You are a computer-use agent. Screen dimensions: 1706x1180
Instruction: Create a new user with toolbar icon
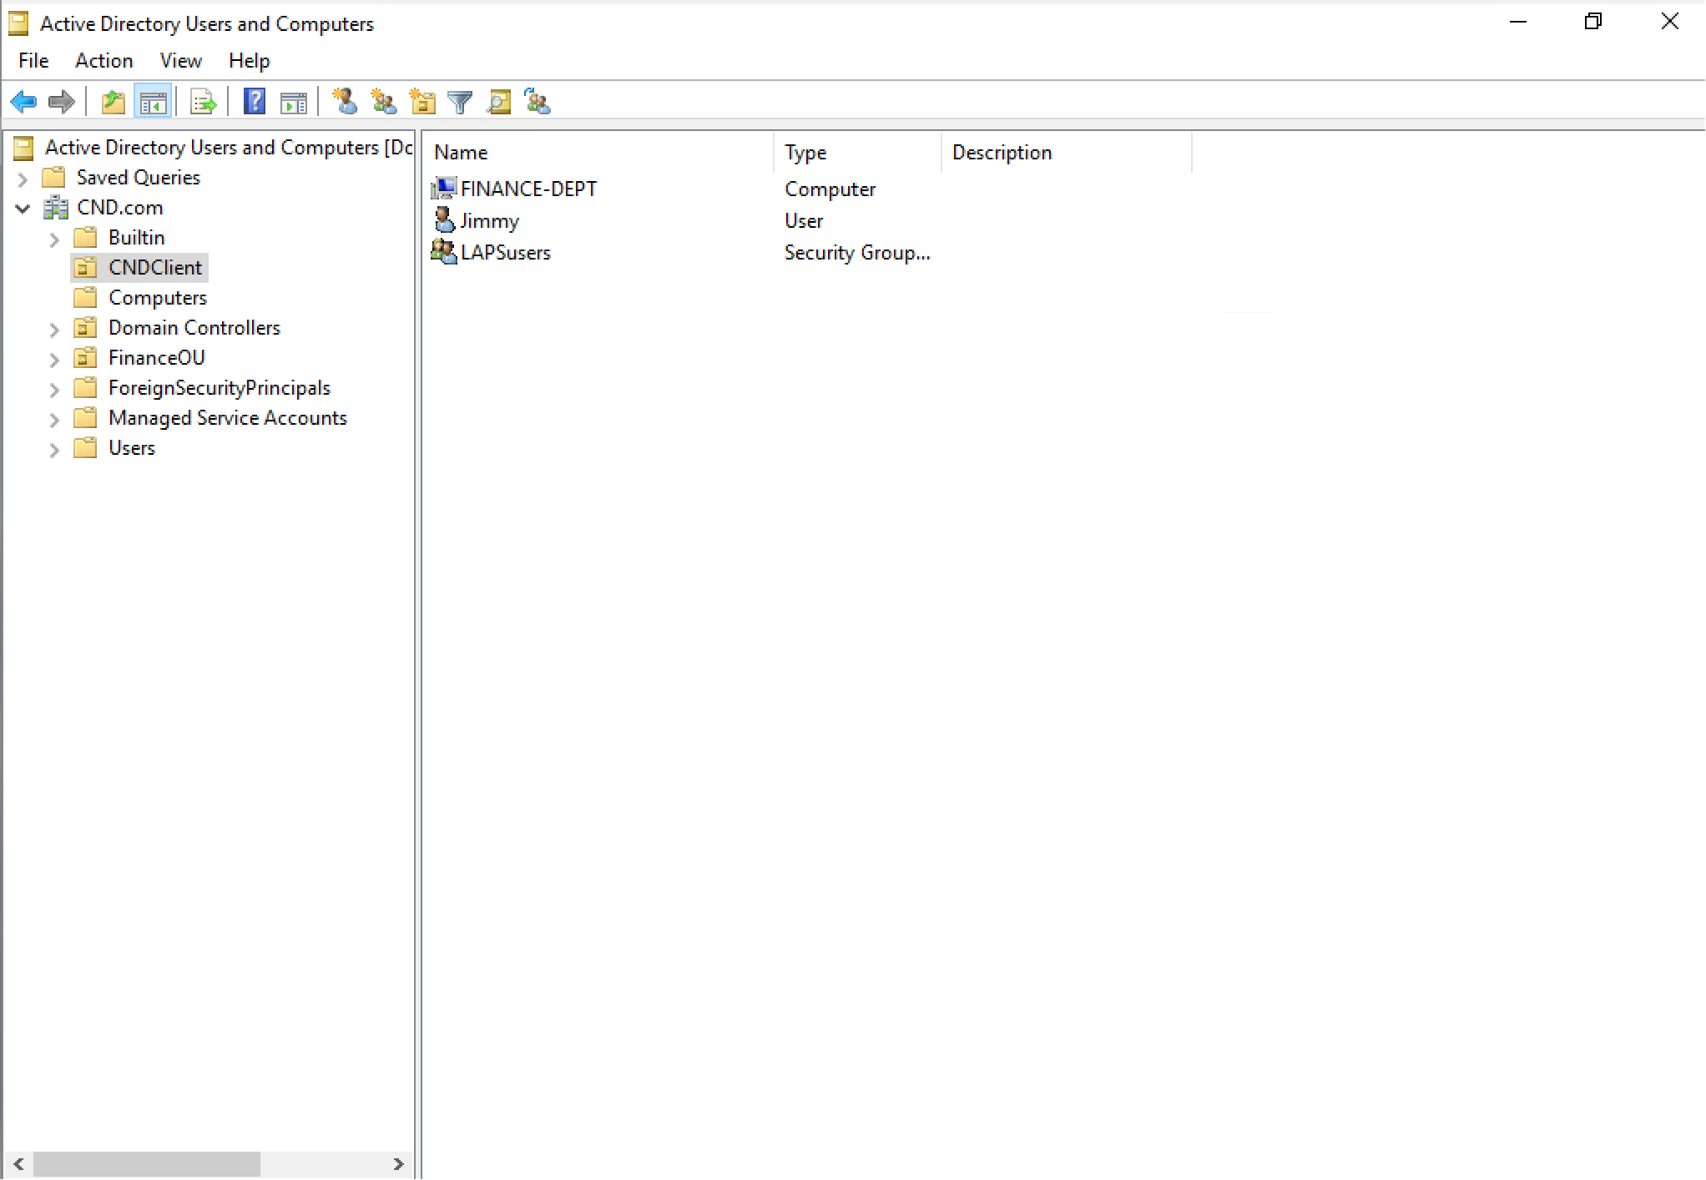(x=345, y=101)
